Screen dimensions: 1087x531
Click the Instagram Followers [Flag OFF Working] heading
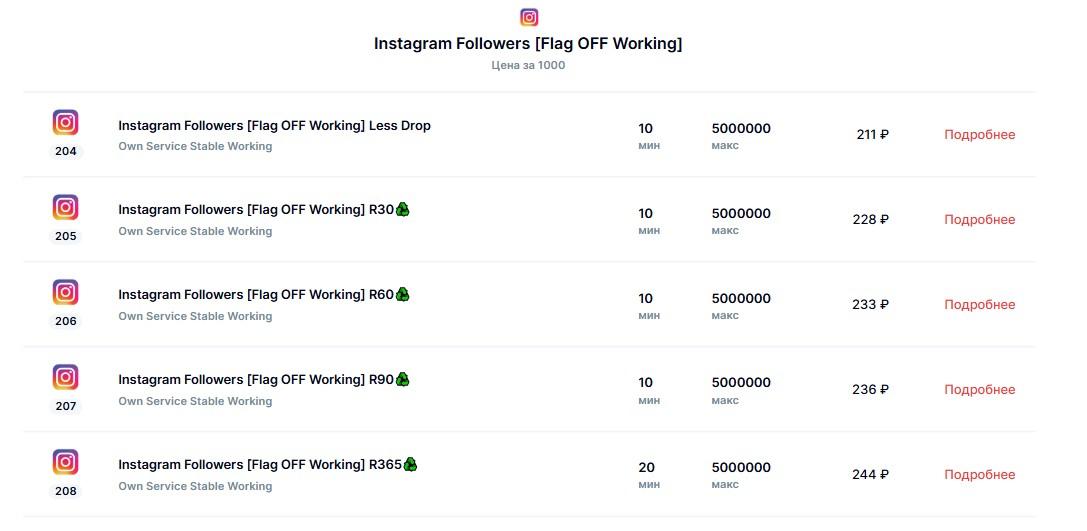[528, 44]
